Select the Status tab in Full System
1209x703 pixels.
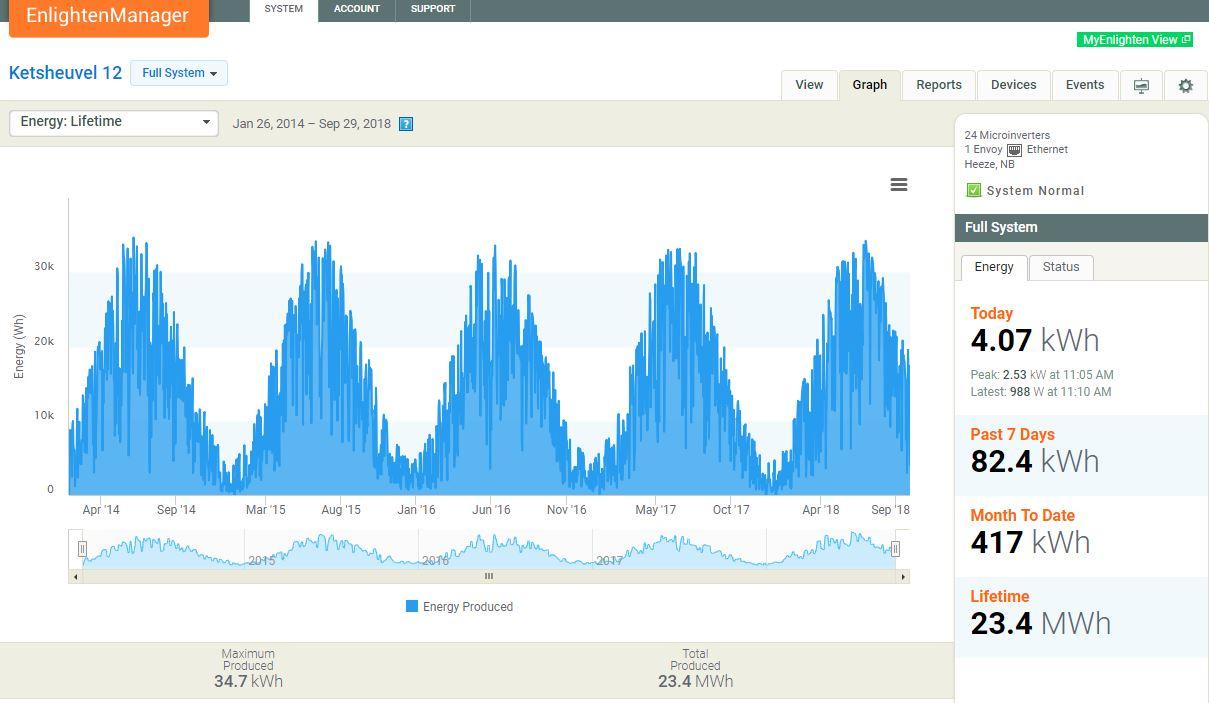pyautogui.click(x=1060, y=267)
